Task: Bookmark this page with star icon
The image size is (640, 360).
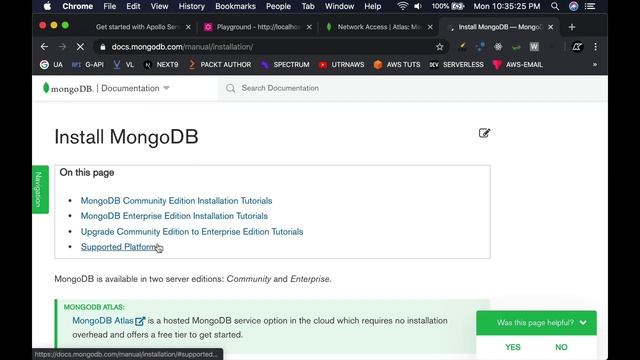Action: tap(440, 47)
